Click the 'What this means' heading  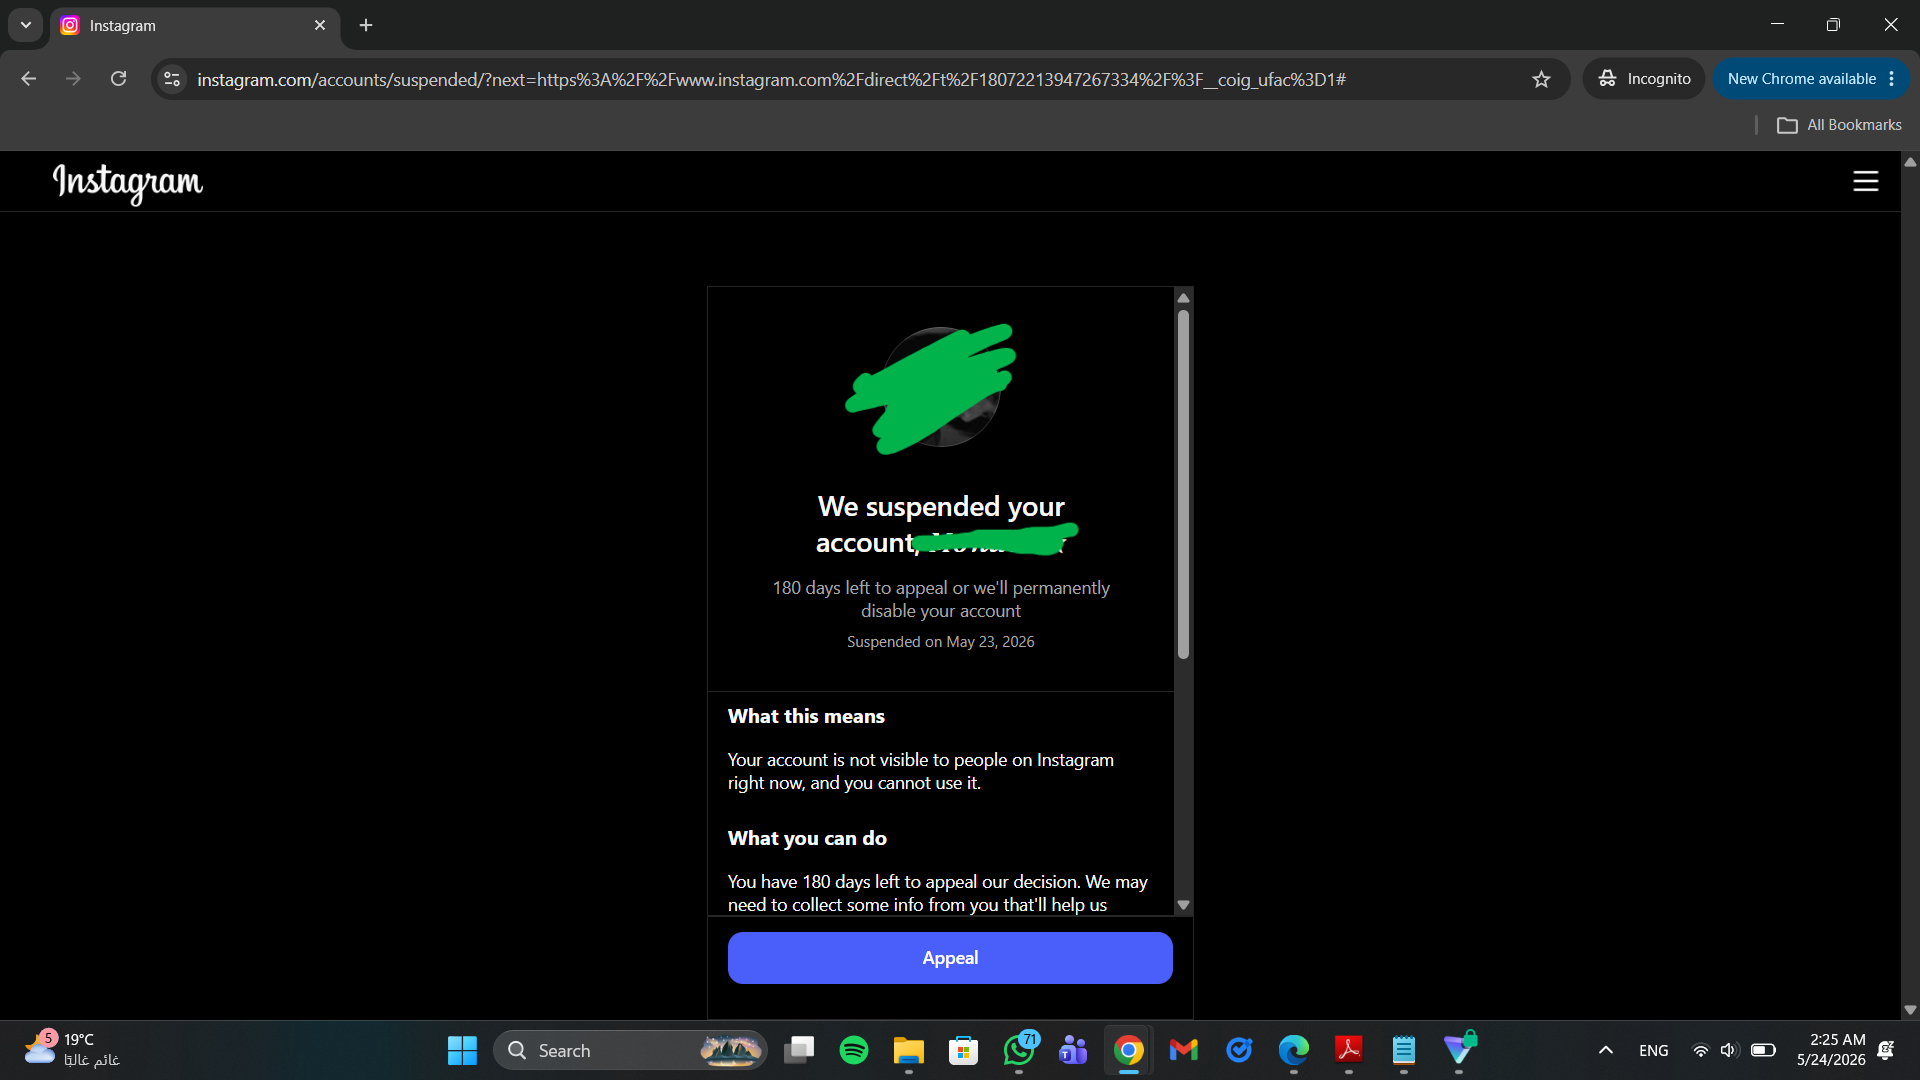coord(806,716)
